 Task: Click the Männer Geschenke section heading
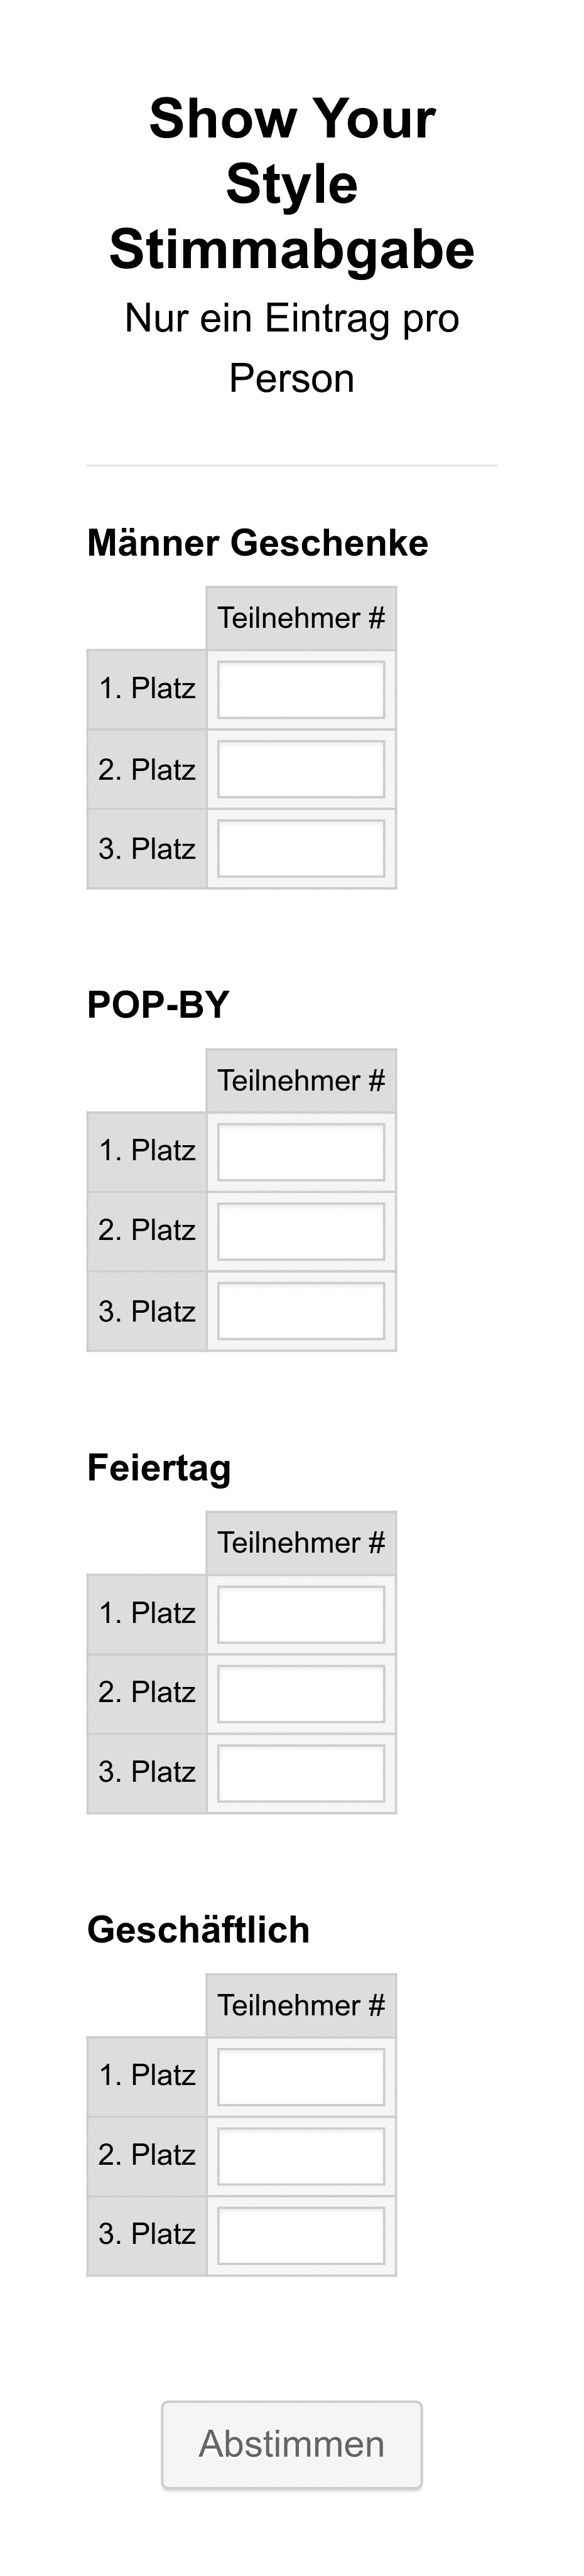click(x=258, y=543)
